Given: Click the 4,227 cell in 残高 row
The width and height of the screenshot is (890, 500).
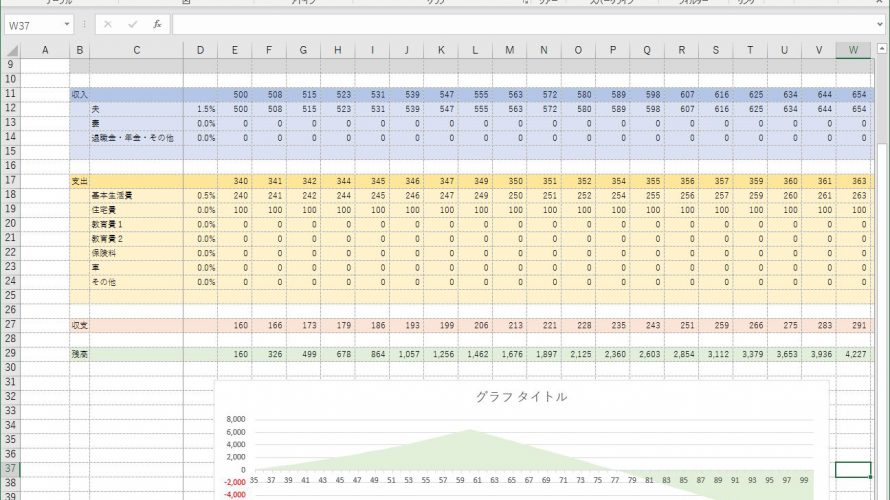Looking at the screenshot, I should [853, 354].
